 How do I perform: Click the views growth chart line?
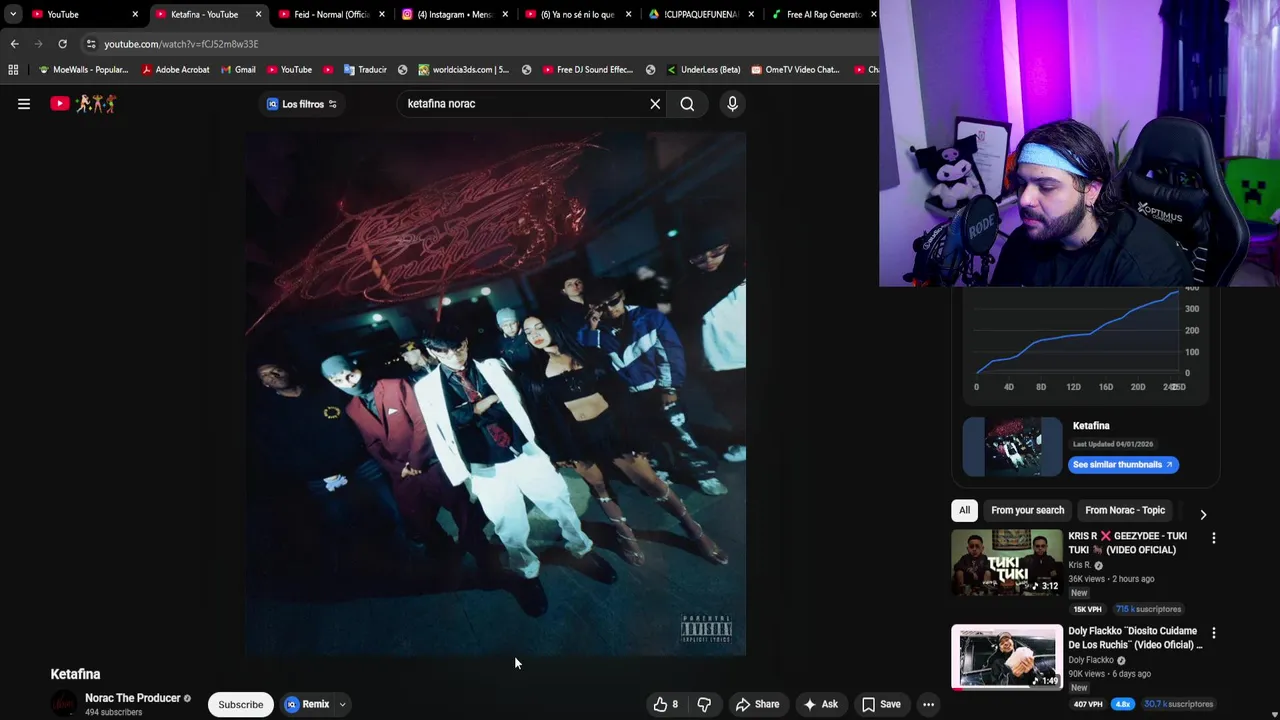(x=1078, y=333)
